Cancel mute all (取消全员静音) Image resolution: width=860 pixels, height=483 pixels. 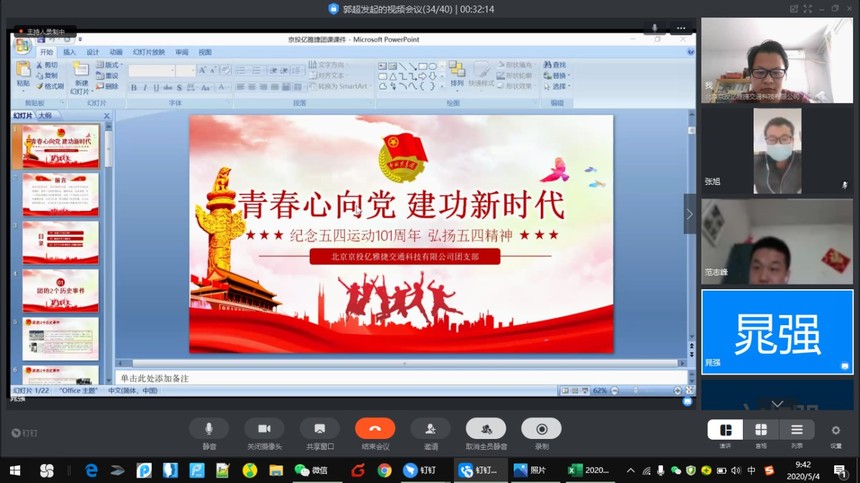pyautogui.click(x=486, y=429)
